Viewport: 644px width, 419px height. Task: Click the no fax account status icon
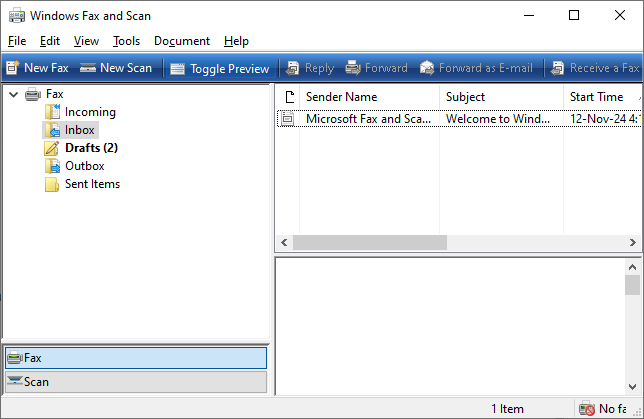[x=586, y=409]
